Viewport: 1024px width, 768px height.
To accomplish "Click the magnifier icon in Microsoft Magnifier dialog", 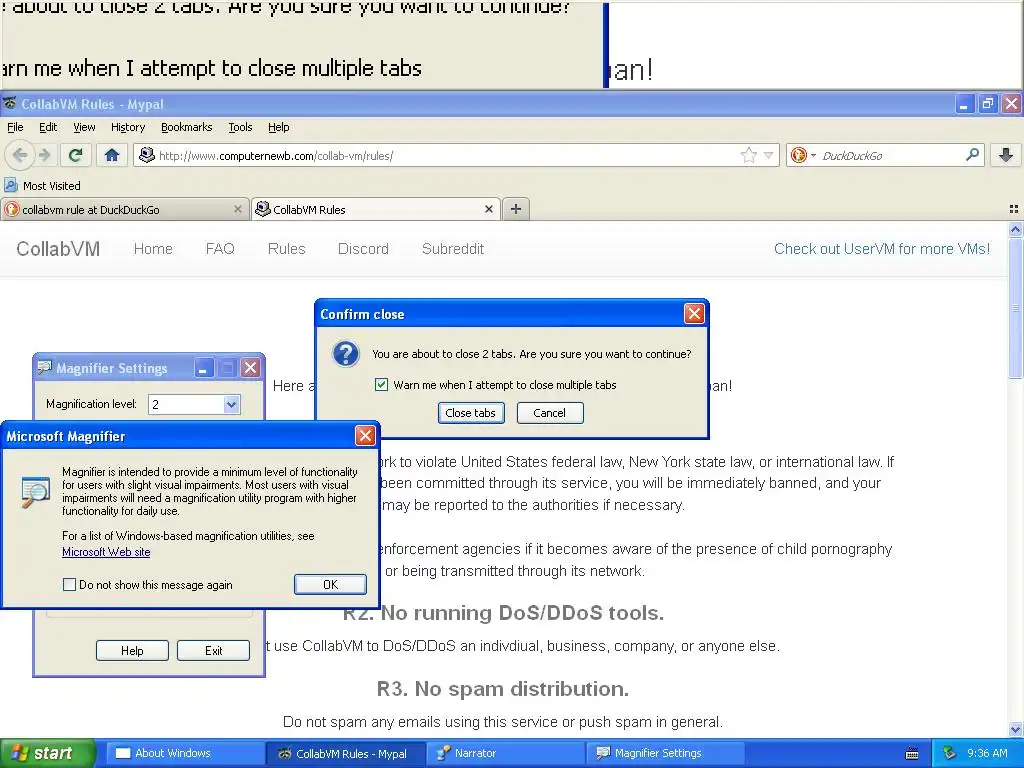I will coord(35,492).
